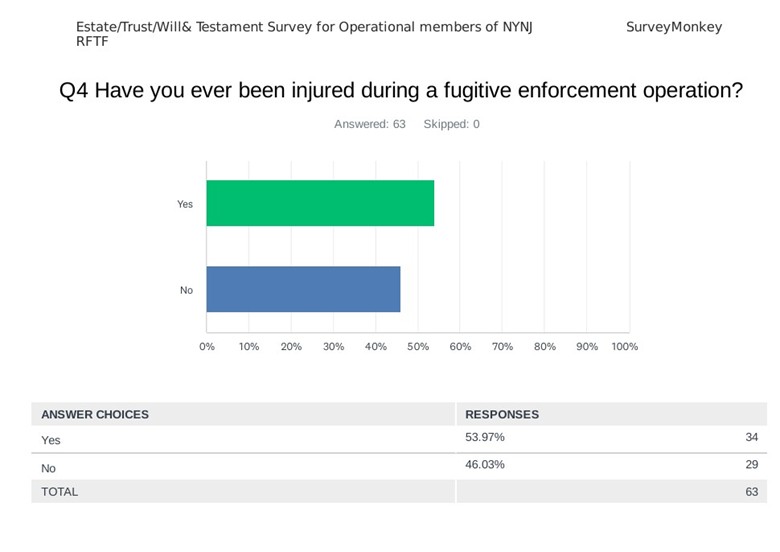This screenshot has height=552, width=780.
Task: Click the No label on chart axis
Action: click(186, 290)
